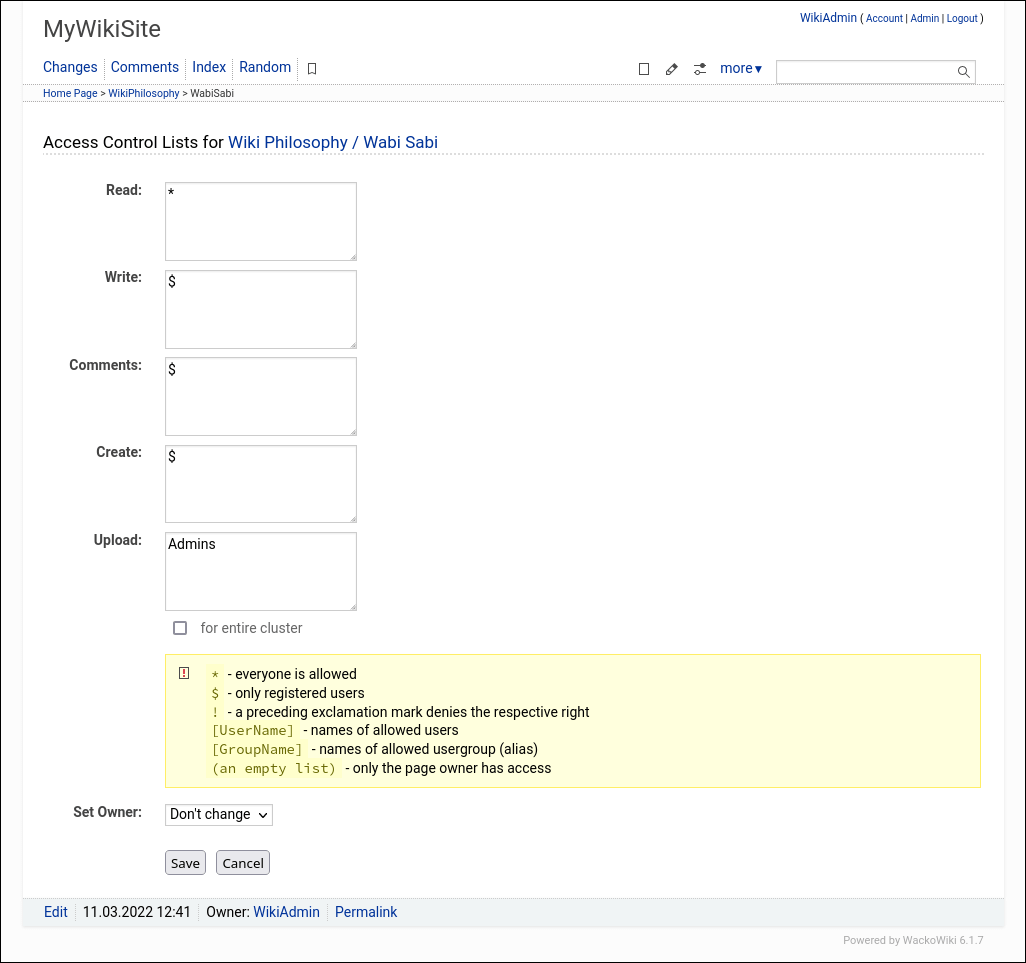The image size is (1026, 963).
Task: Open the pencil edit icon in the toolbar
Action: pos(671,69)
